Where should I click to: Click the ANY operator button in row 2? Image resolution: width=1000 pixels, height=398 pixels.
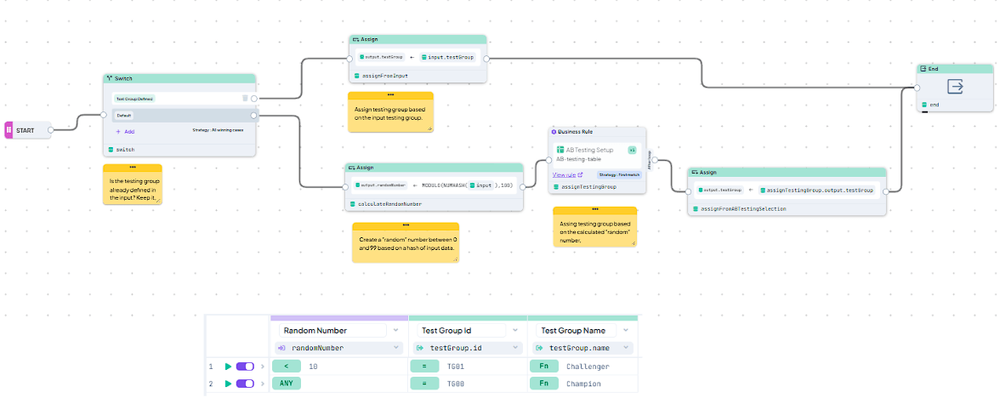pyautogui.click(x=286, y=384)
